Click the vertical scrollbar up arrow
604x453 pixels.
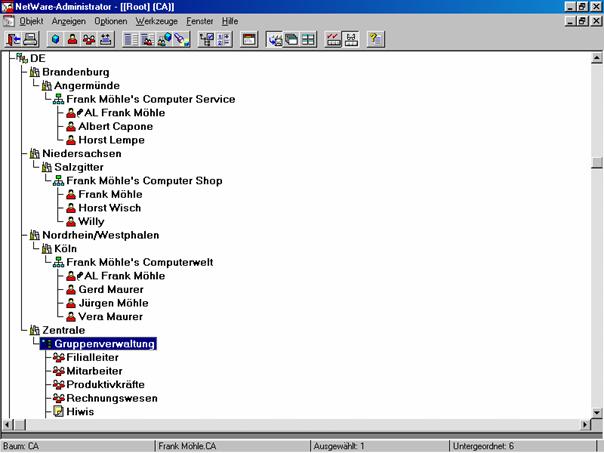(596, 58)
